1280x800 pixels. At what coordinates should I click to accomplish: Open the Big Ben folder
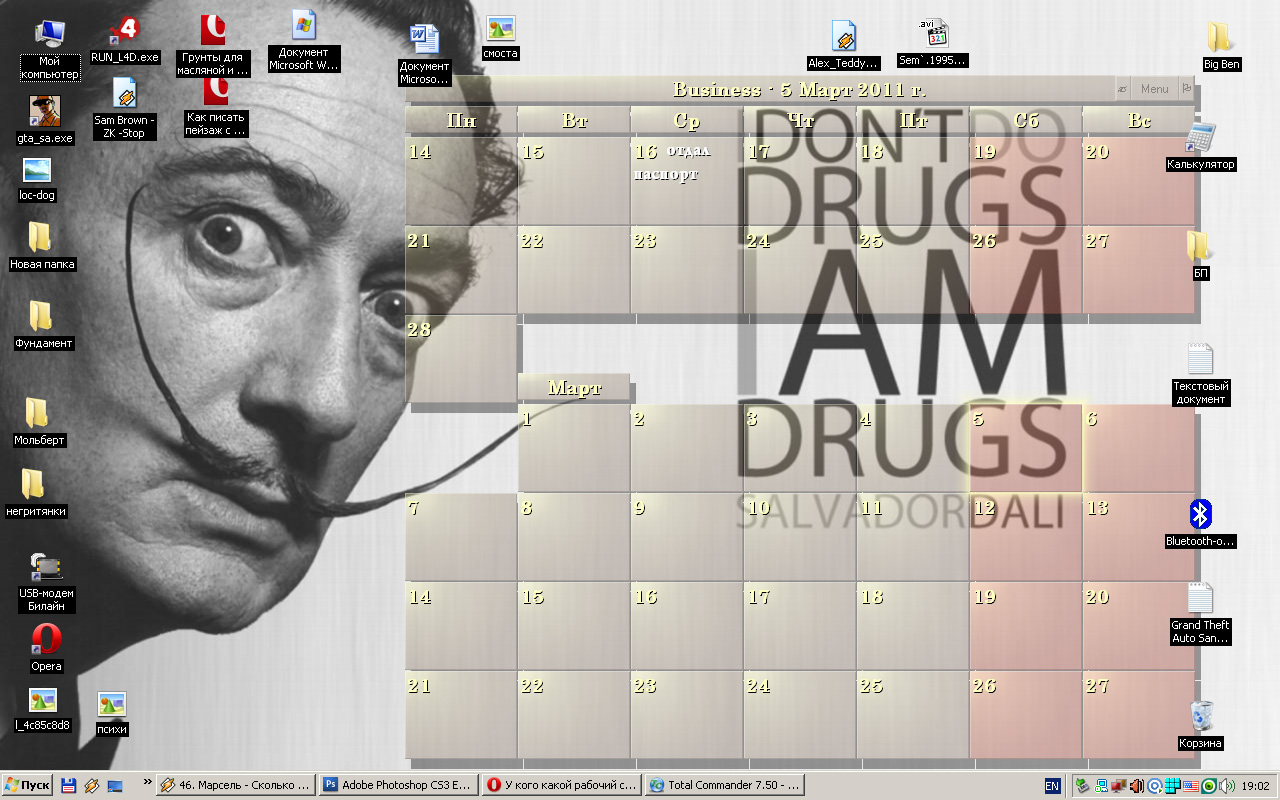click(1220, 39)
